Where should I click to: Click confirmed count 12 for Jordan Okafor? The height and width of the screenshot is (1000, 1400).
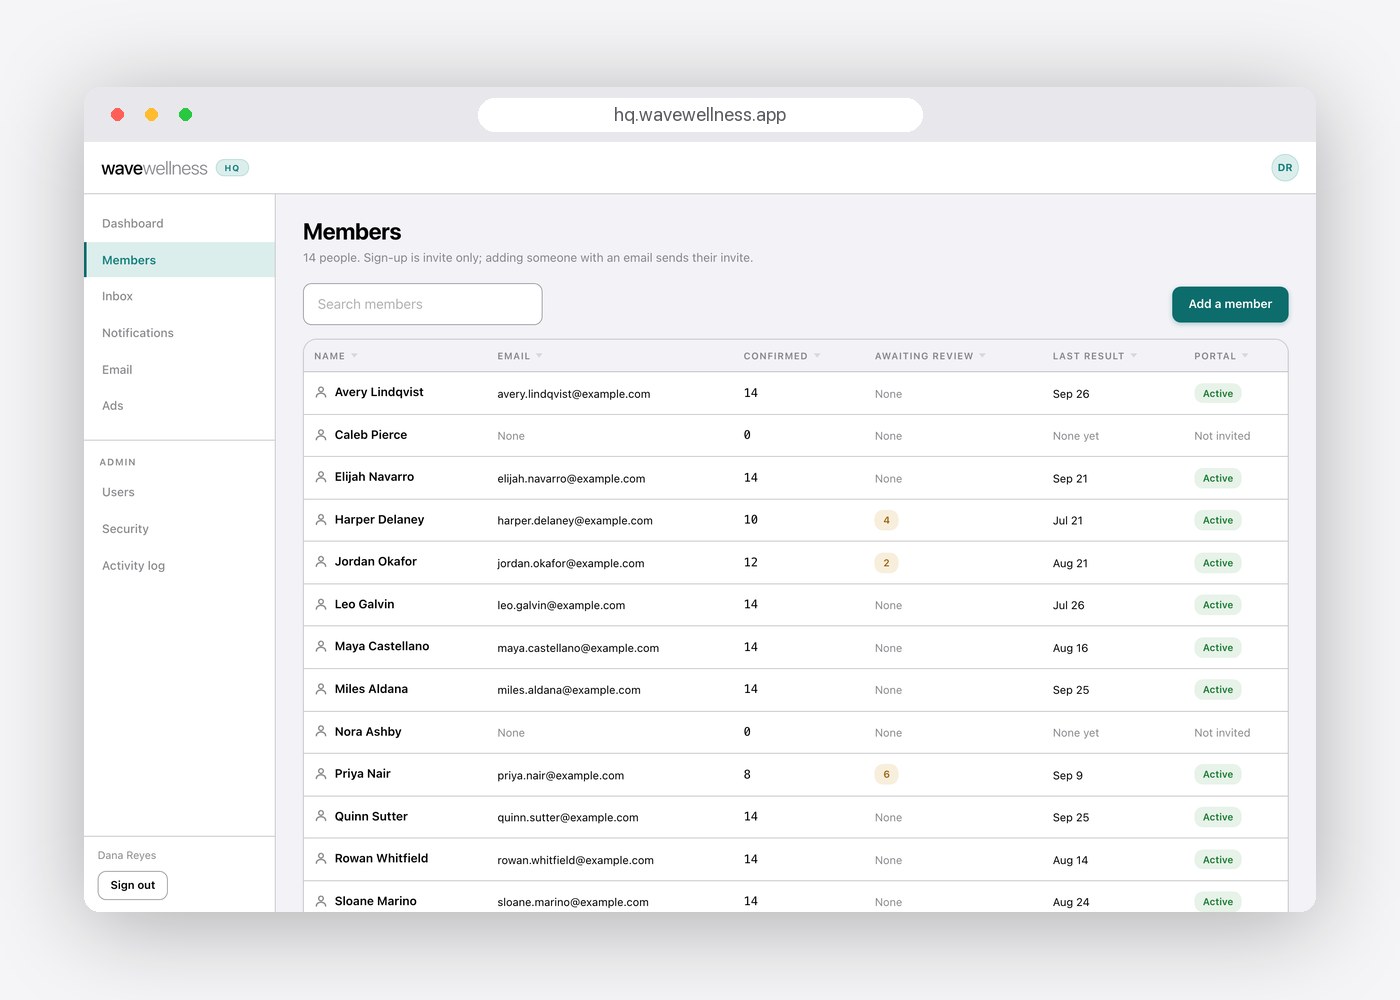coord(751,563)
